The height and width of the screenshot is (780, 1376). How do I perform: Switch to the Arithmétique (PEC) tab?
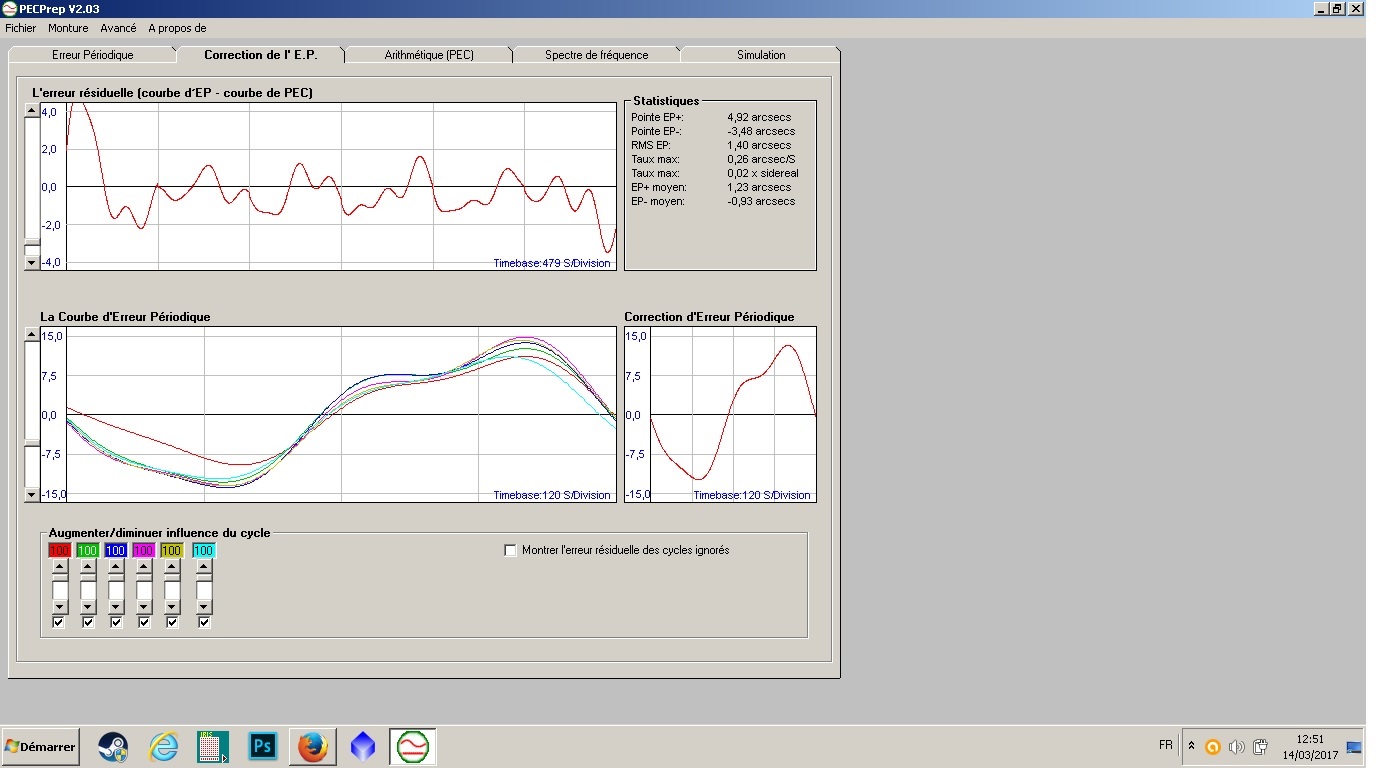click(429, 55)
